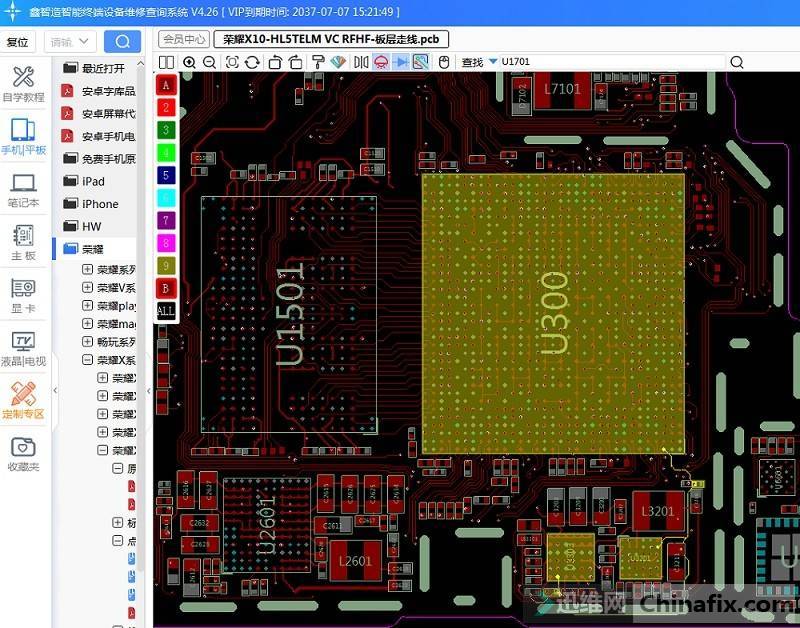Click the zoom-in magnifier in the PCB toolbar

pos(189,62)
